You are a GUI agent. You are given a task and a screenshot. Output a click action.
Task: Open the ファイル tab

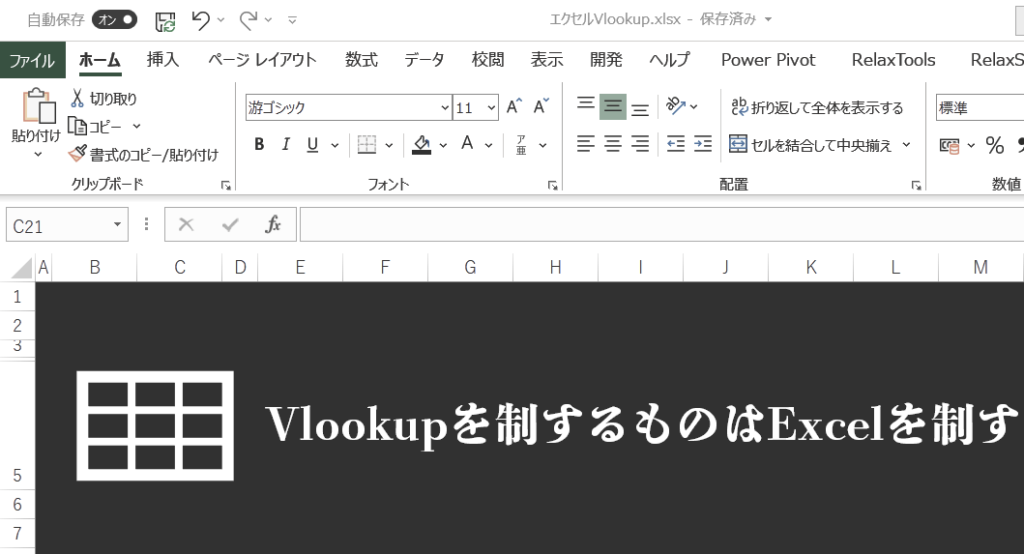[32, 60]
